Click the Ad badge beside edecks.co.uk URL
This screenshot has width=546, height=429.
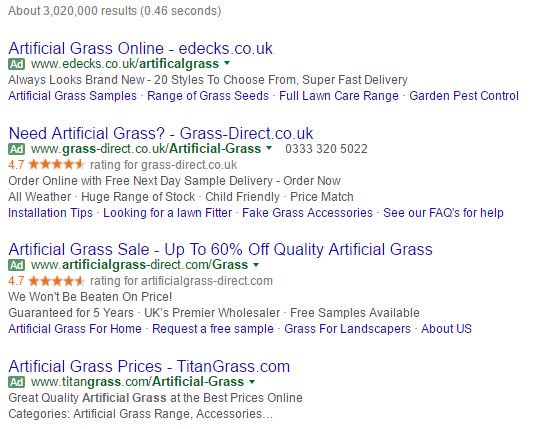[16, 64]
